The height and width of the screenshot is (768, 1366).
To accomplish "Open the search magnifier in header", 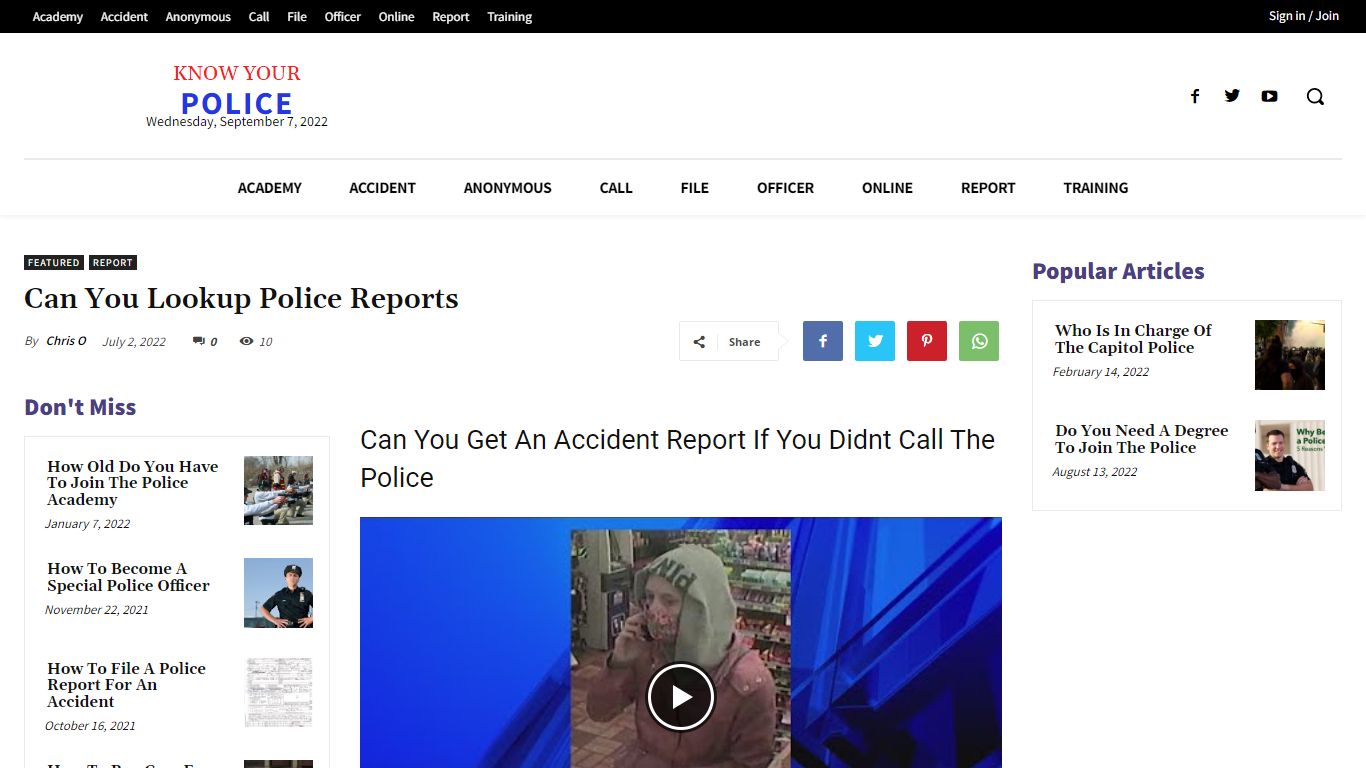I will pos(1315,96).
